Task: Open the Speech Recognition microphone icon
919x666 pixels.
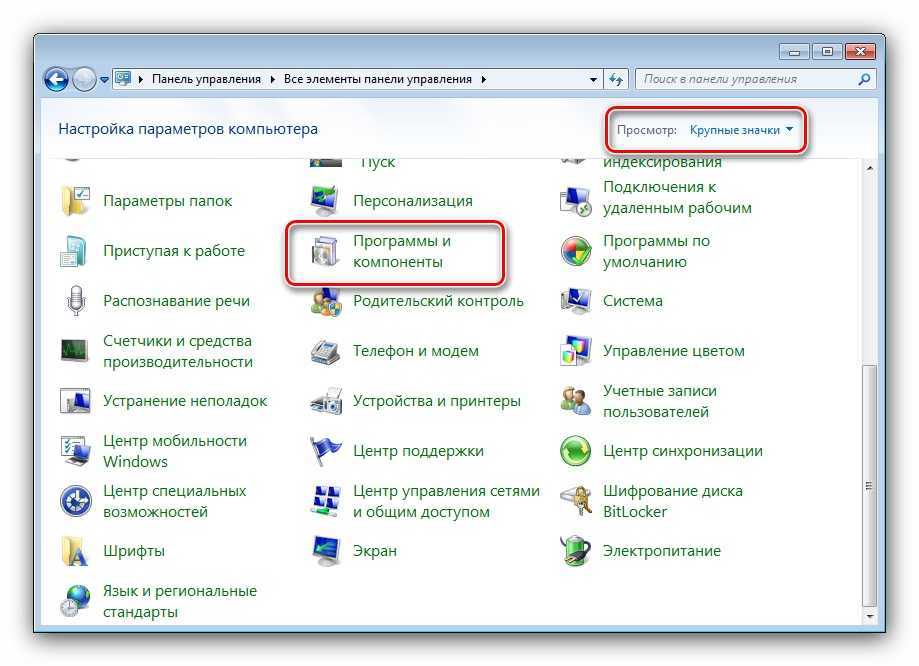Action: click(77, 301)
